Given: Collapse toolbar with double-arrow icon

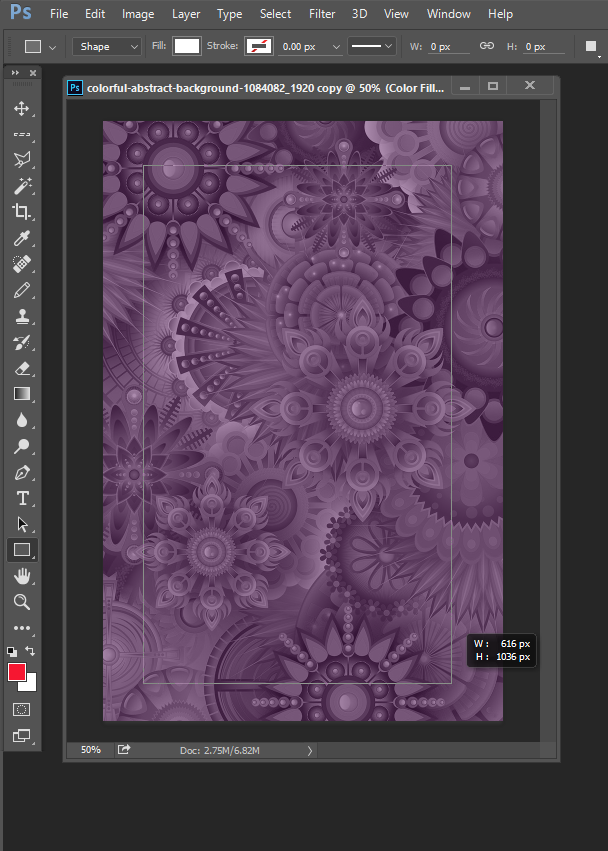Looking at the screenshot, I should [15, 73].
